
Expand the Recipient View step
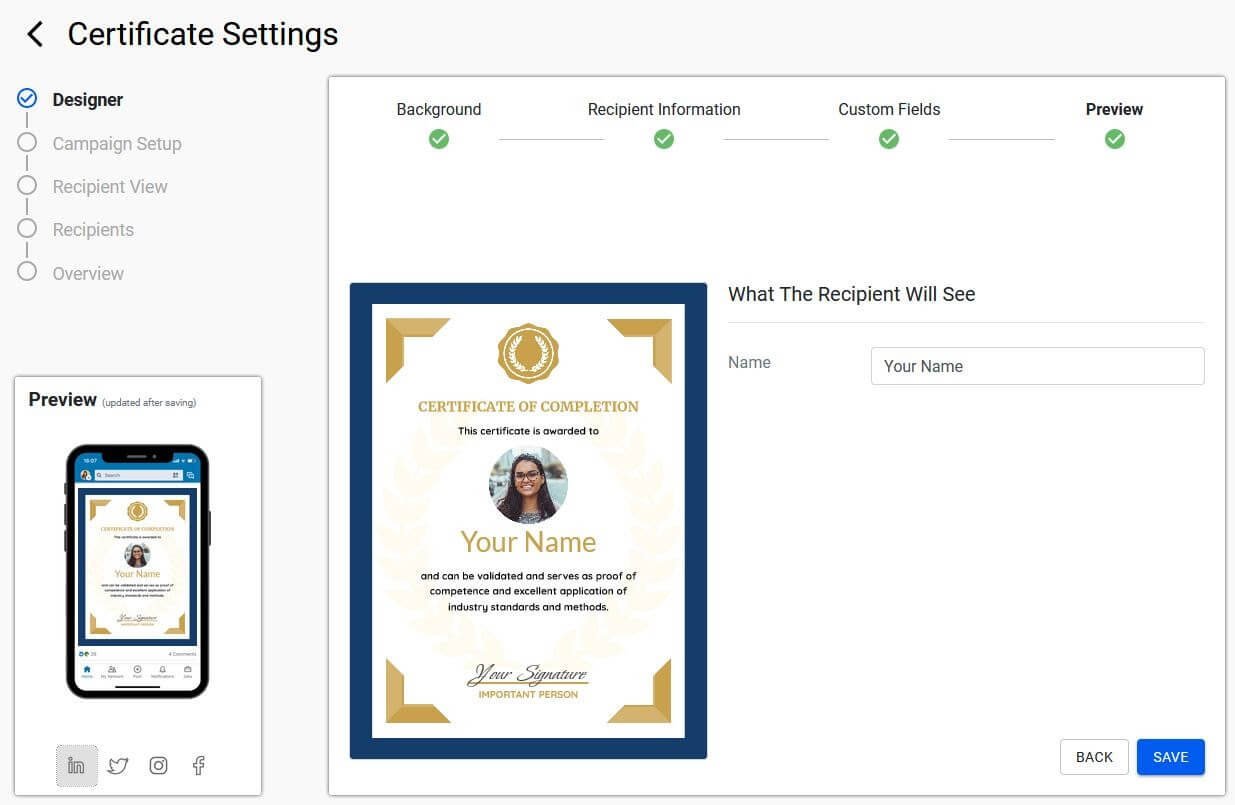tap(27, 186)
